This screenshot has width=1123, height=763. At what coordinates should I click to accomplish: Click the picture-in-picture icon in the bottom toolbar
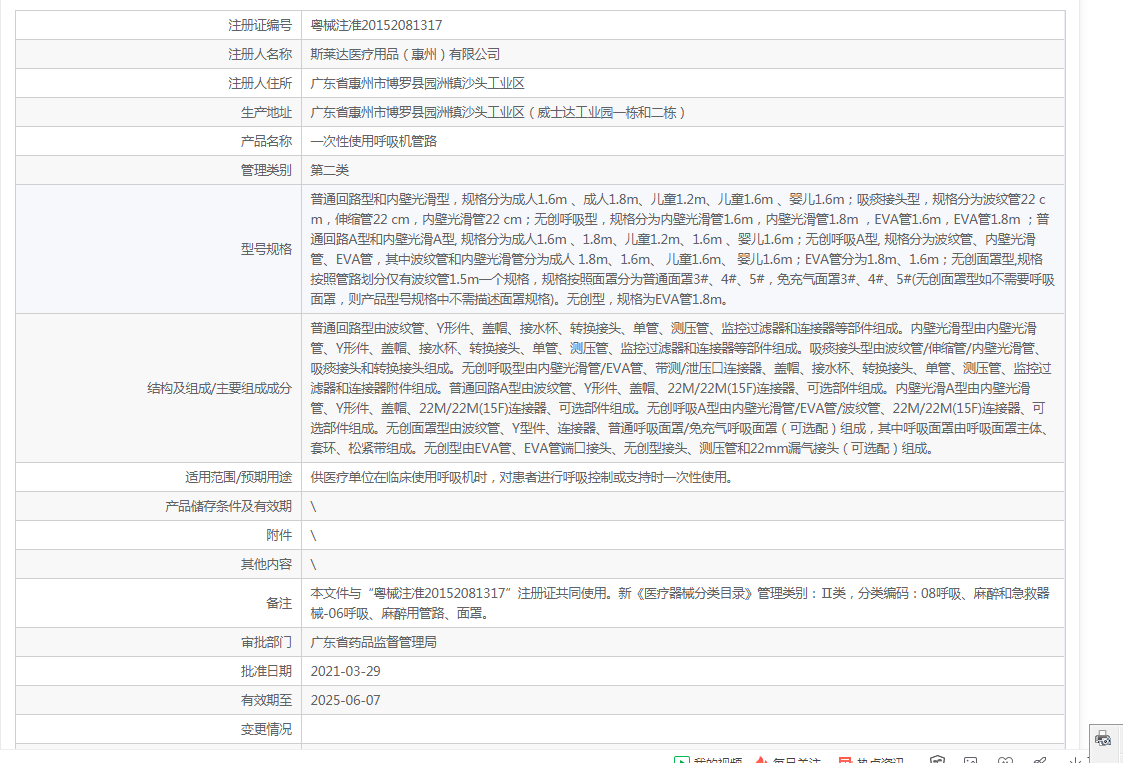(x=971, y=759)
